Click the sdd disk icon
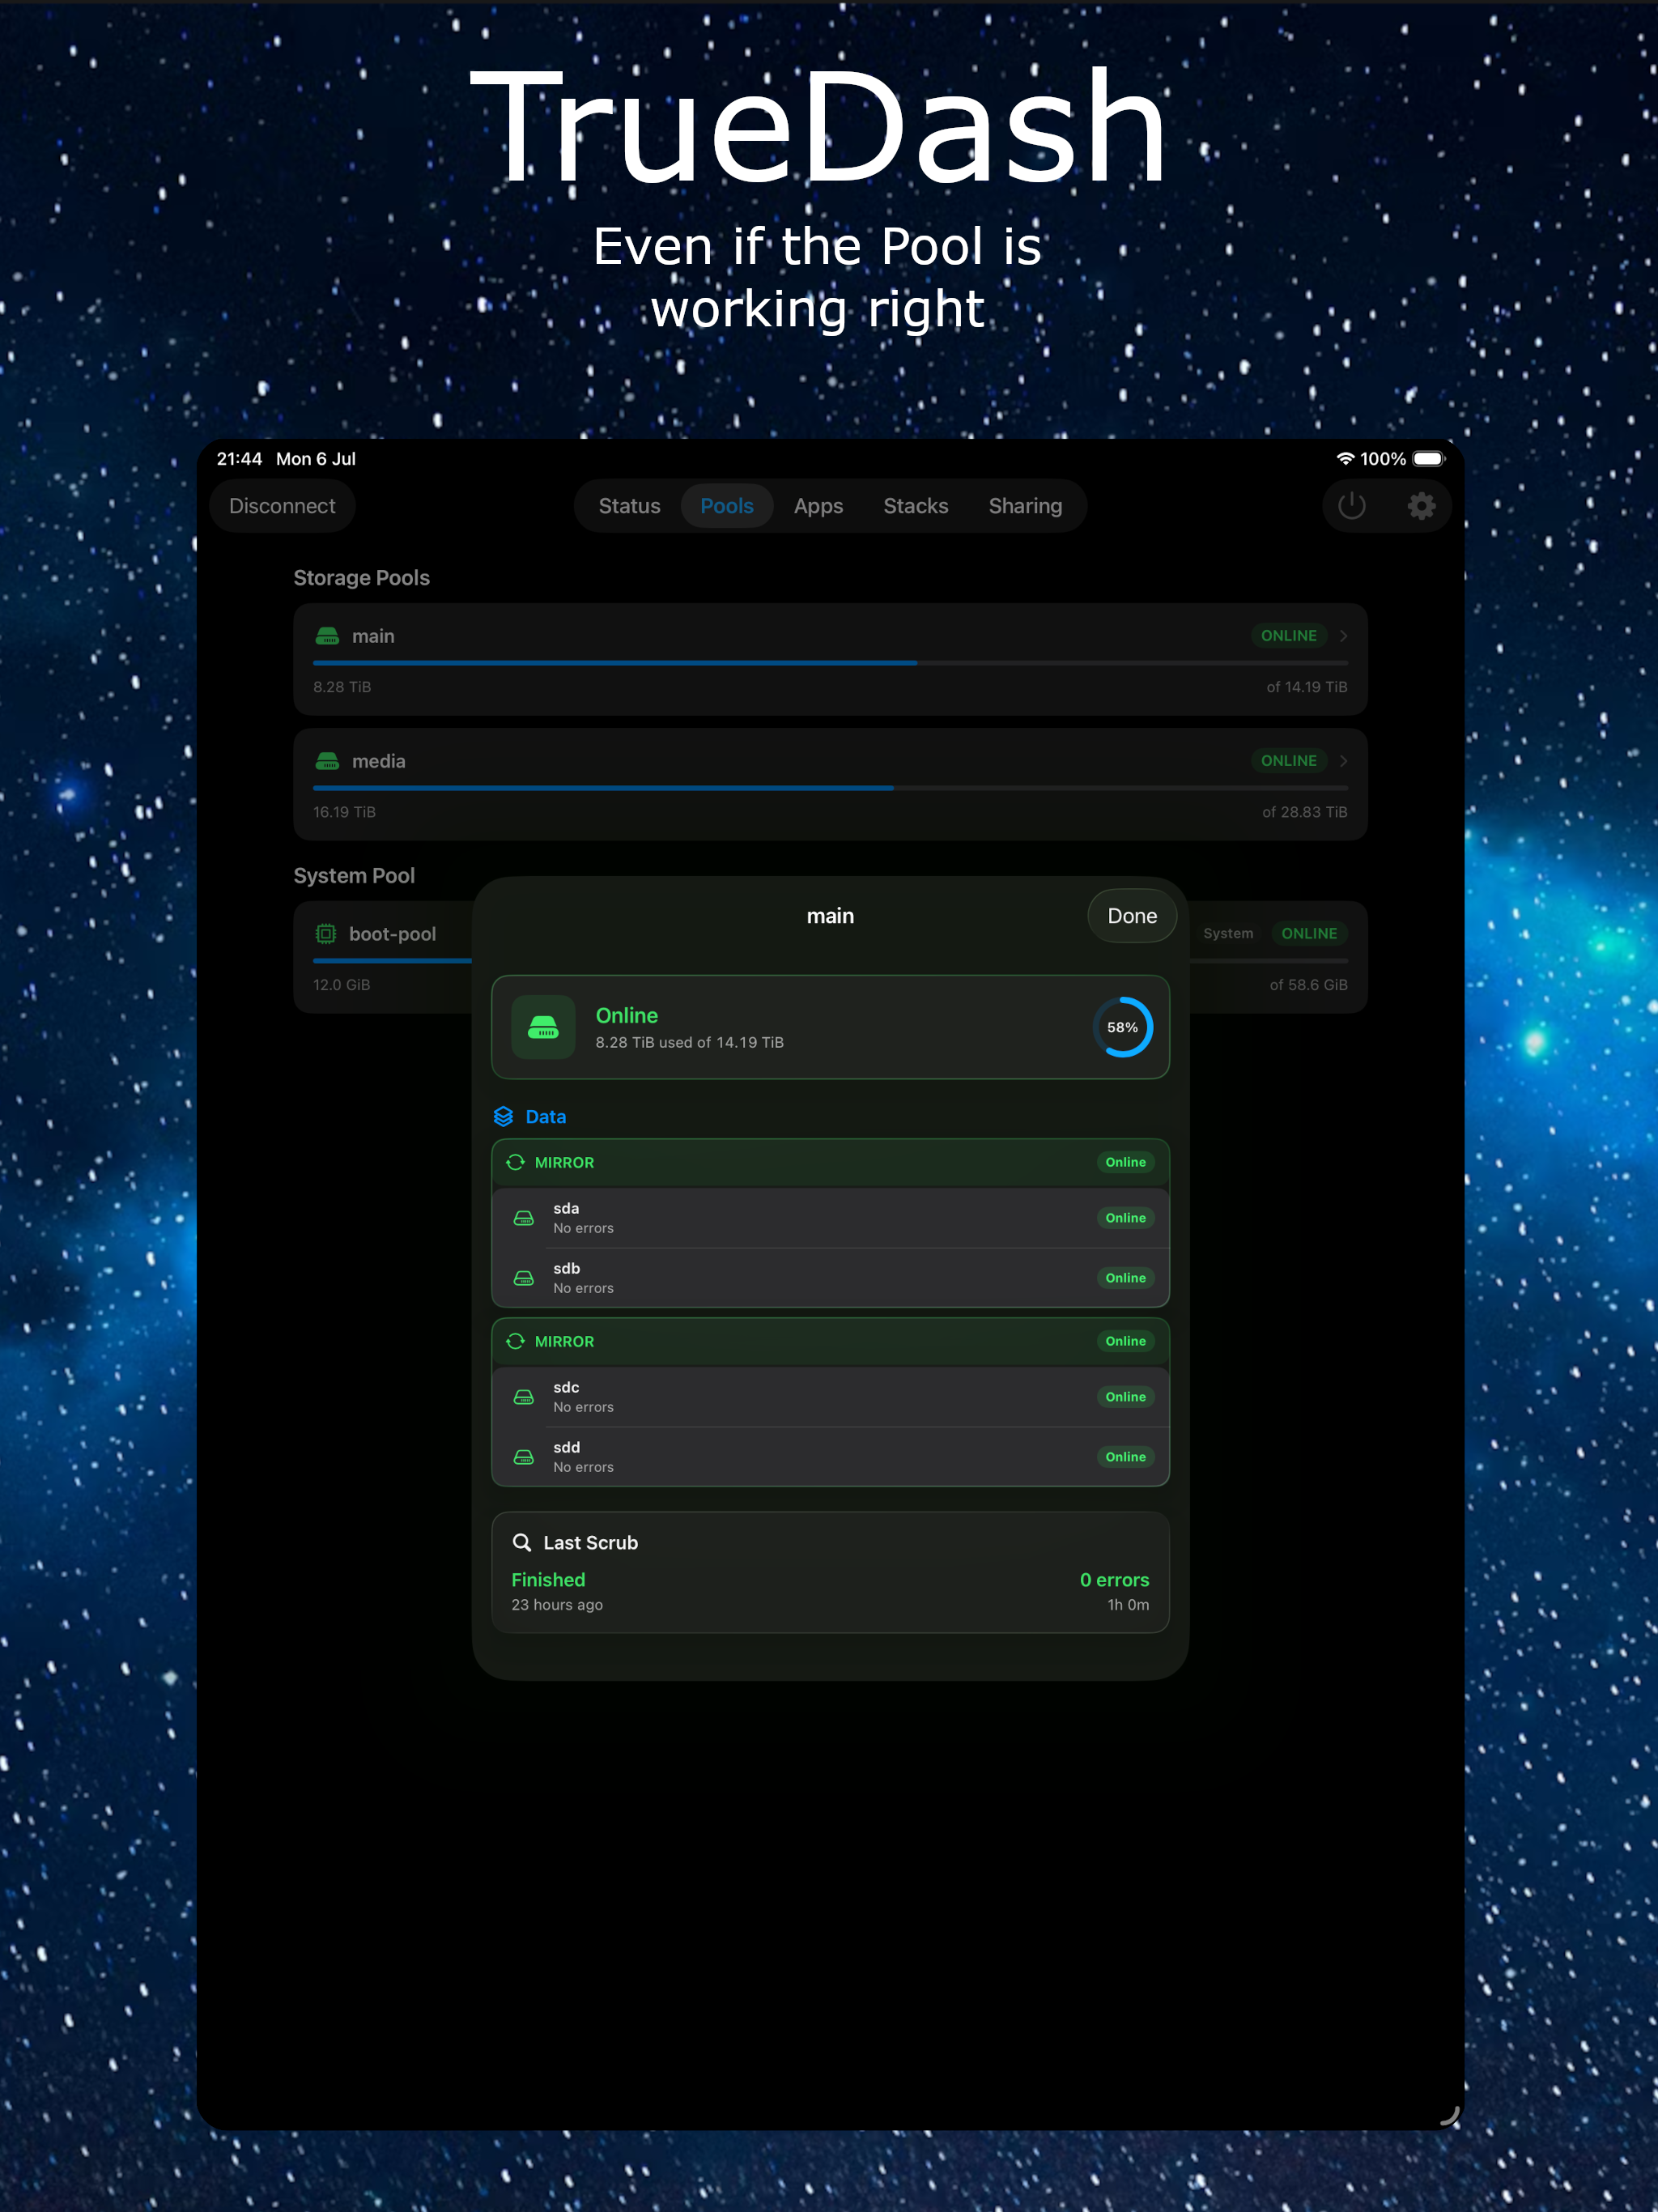This screenshot has width=1658, height=2212. (x=523, y=1457)
